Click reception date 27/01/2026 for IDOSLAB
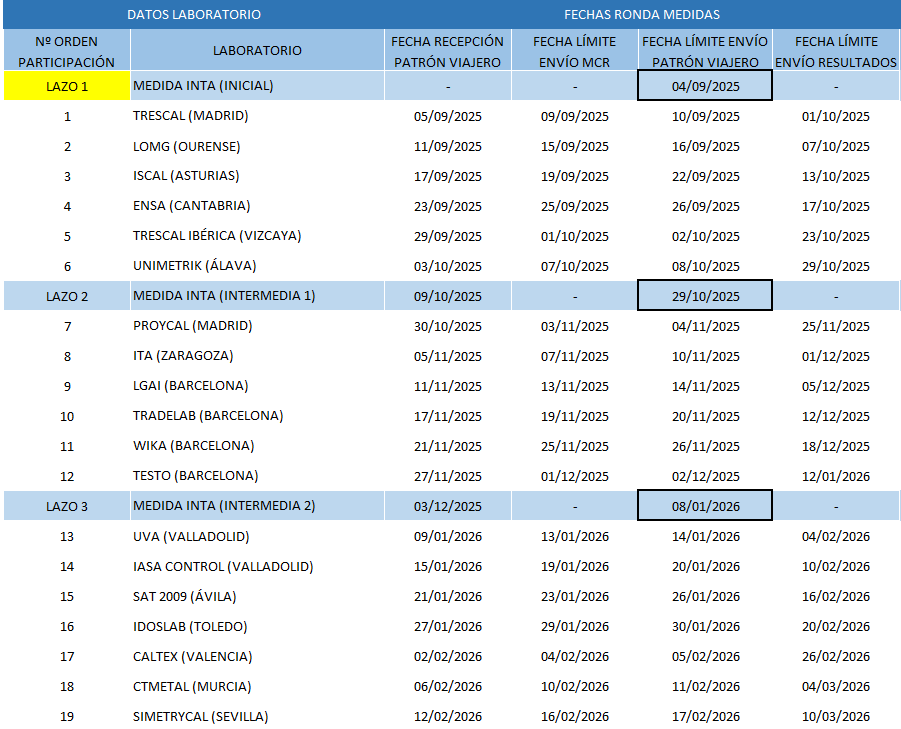901x729 pixels. click(448, 626)
